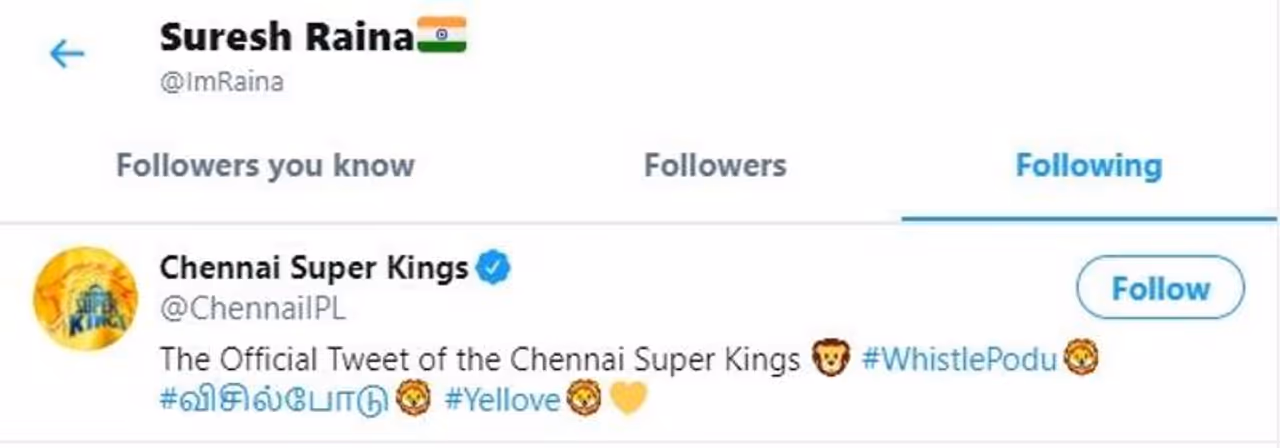Open the #WhistlePodu hashtag link
This screenshot has height=448, width=1280.
(x=959, y=359)
